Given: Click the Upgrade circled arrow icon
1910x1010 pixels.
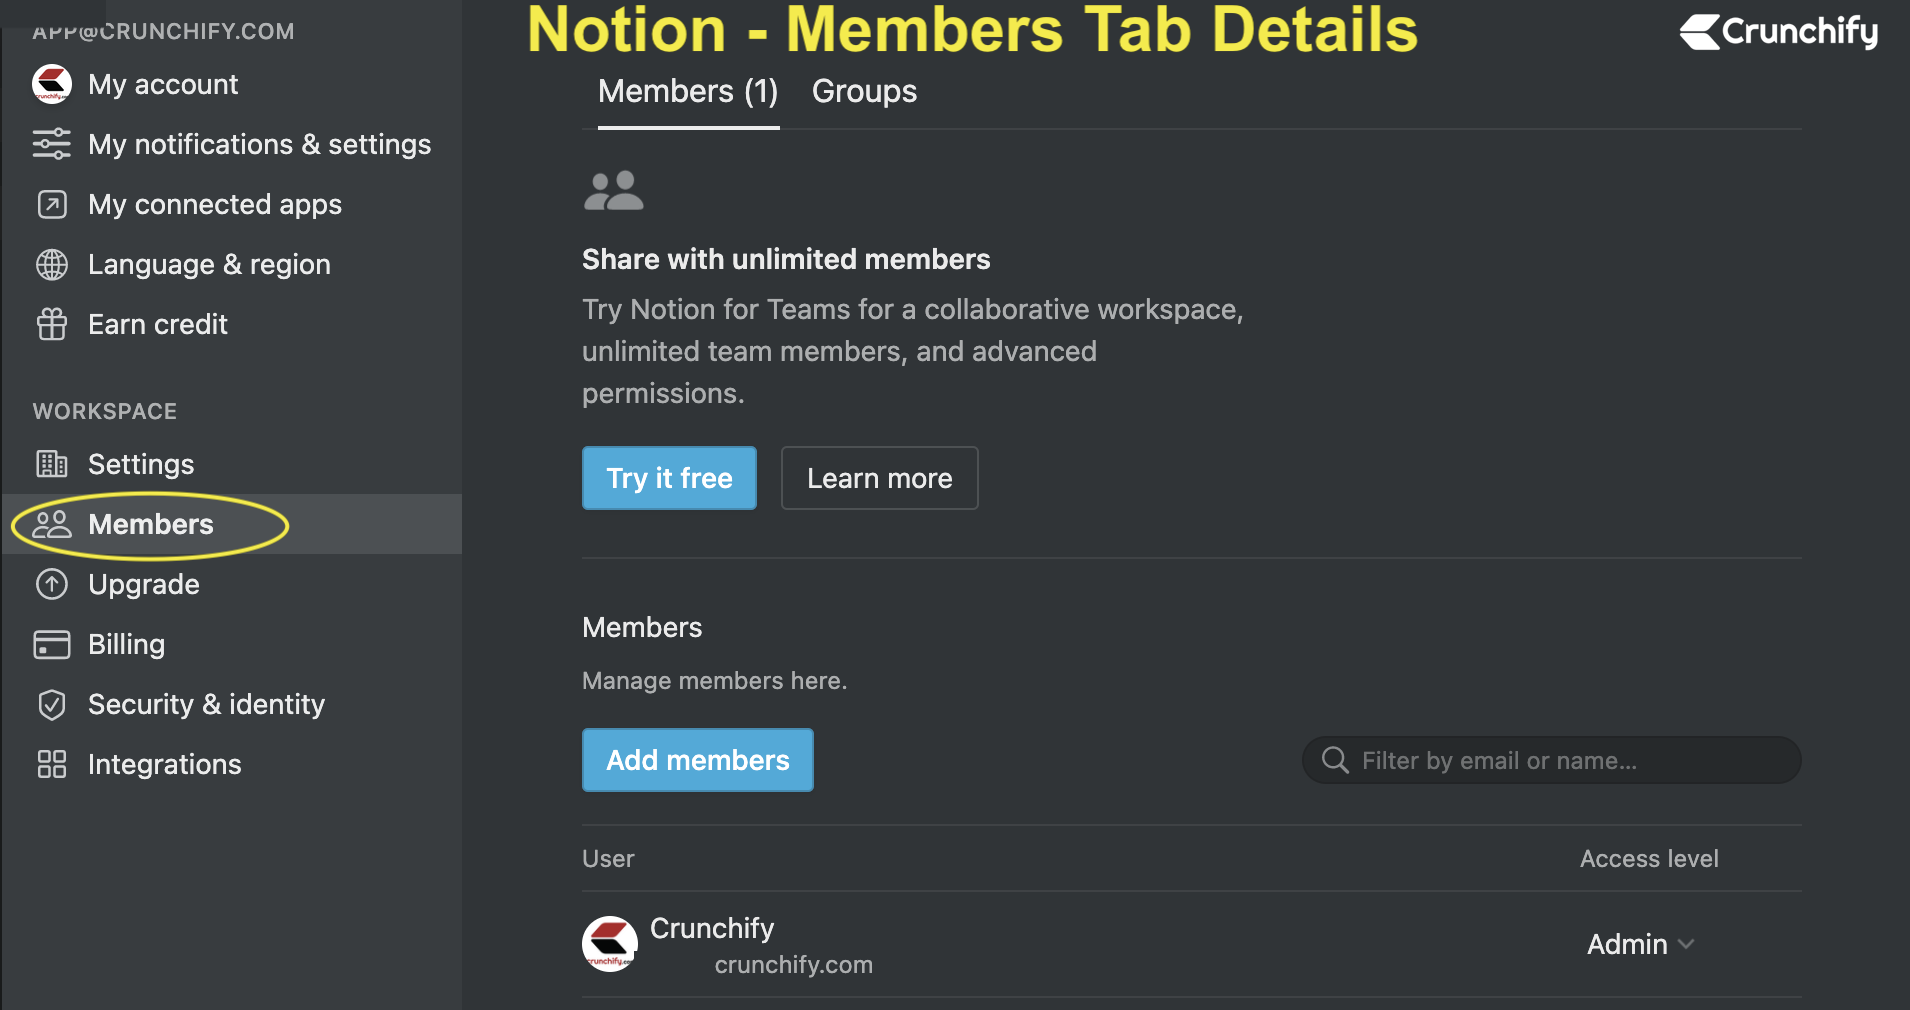Looking at the screenshot, I should [52, 584].
